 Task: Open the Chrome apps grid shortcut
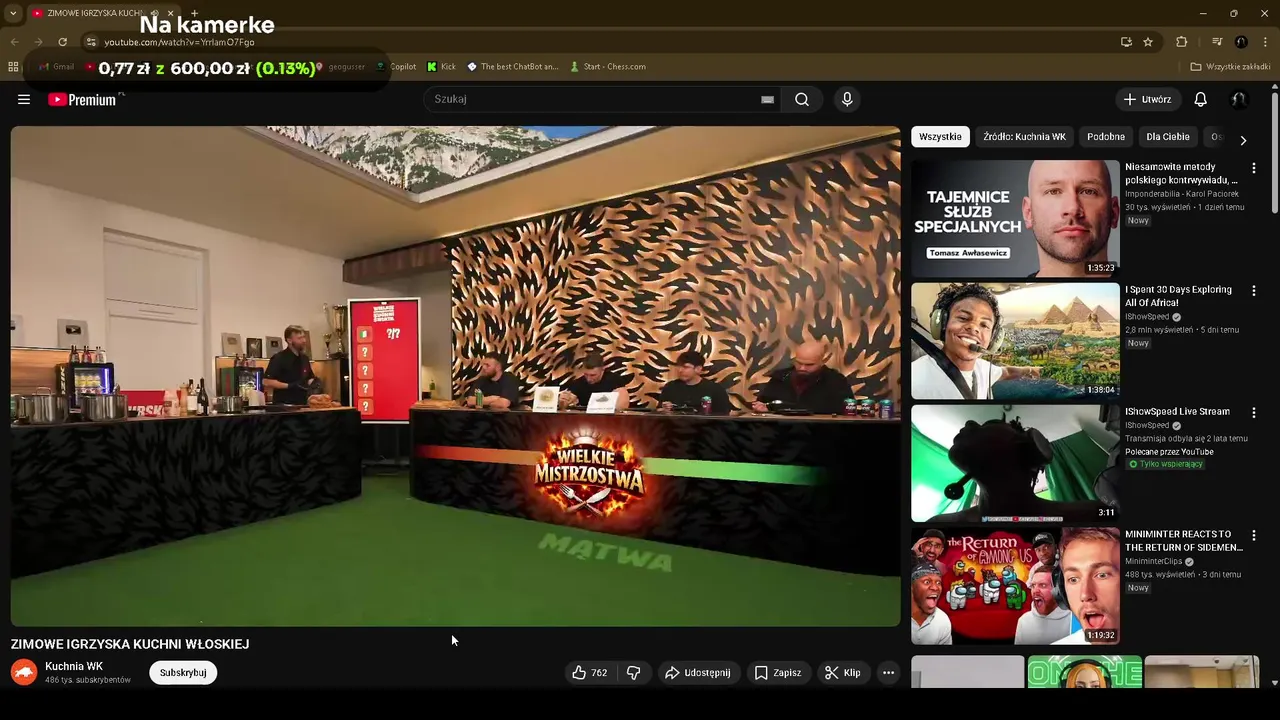pos(13,67)
